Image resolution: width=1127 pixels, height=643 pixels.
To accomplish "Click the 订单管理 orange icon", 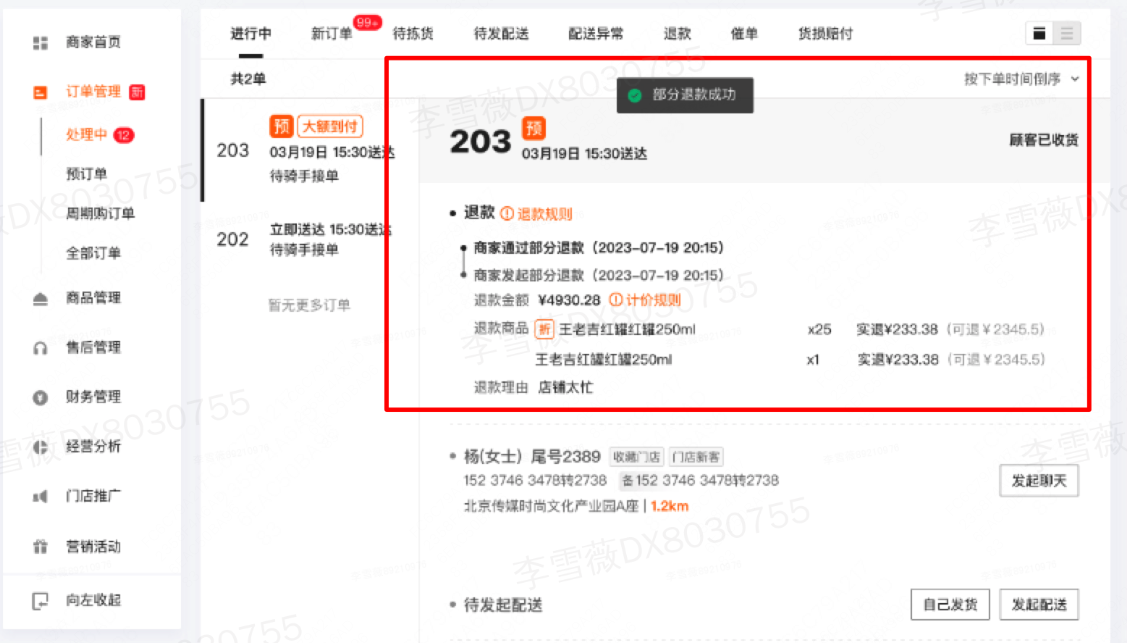I will tap(40, 92).
